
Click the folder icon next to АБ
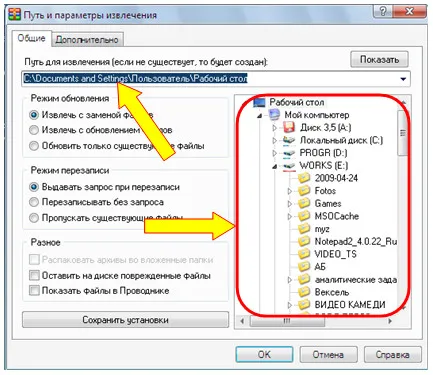[x=304, y=267]
